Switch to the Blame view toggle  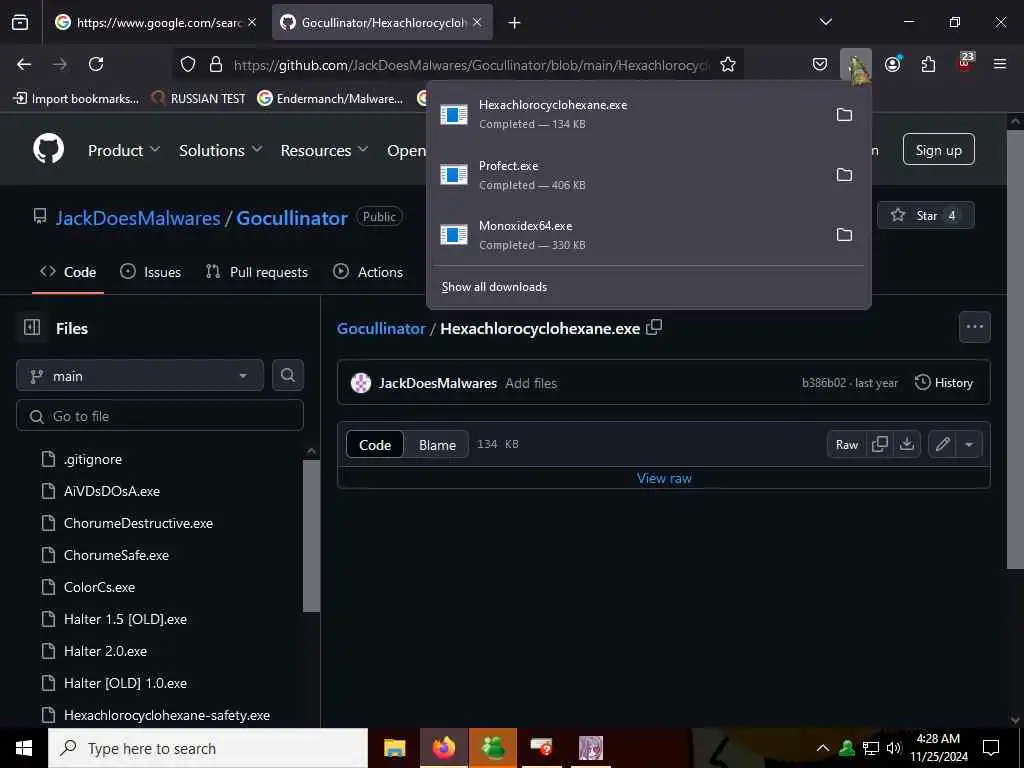tap(437, 445)
